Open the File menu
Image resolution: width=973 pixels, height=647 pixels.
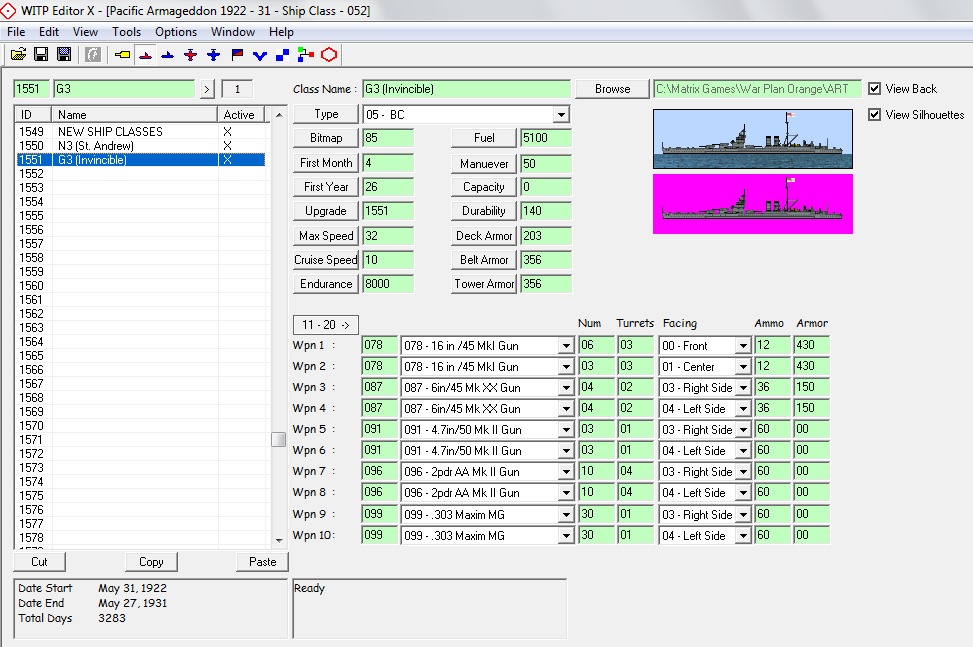pyautogui.click(x=16, y=32)
